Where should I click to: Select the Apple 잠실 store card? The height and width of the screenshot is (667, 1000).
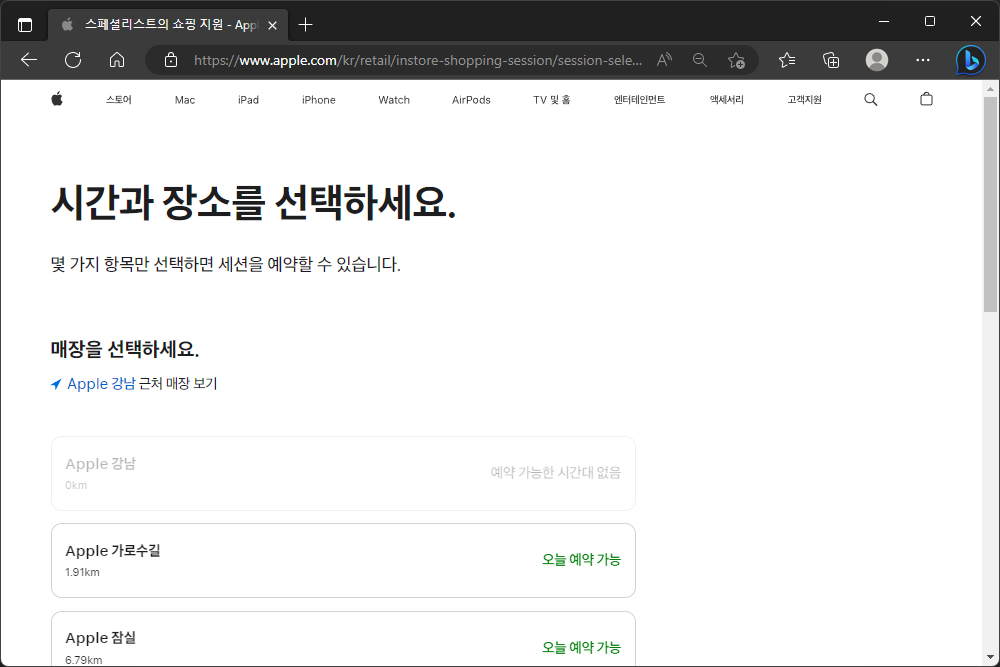tap(343, 639)
